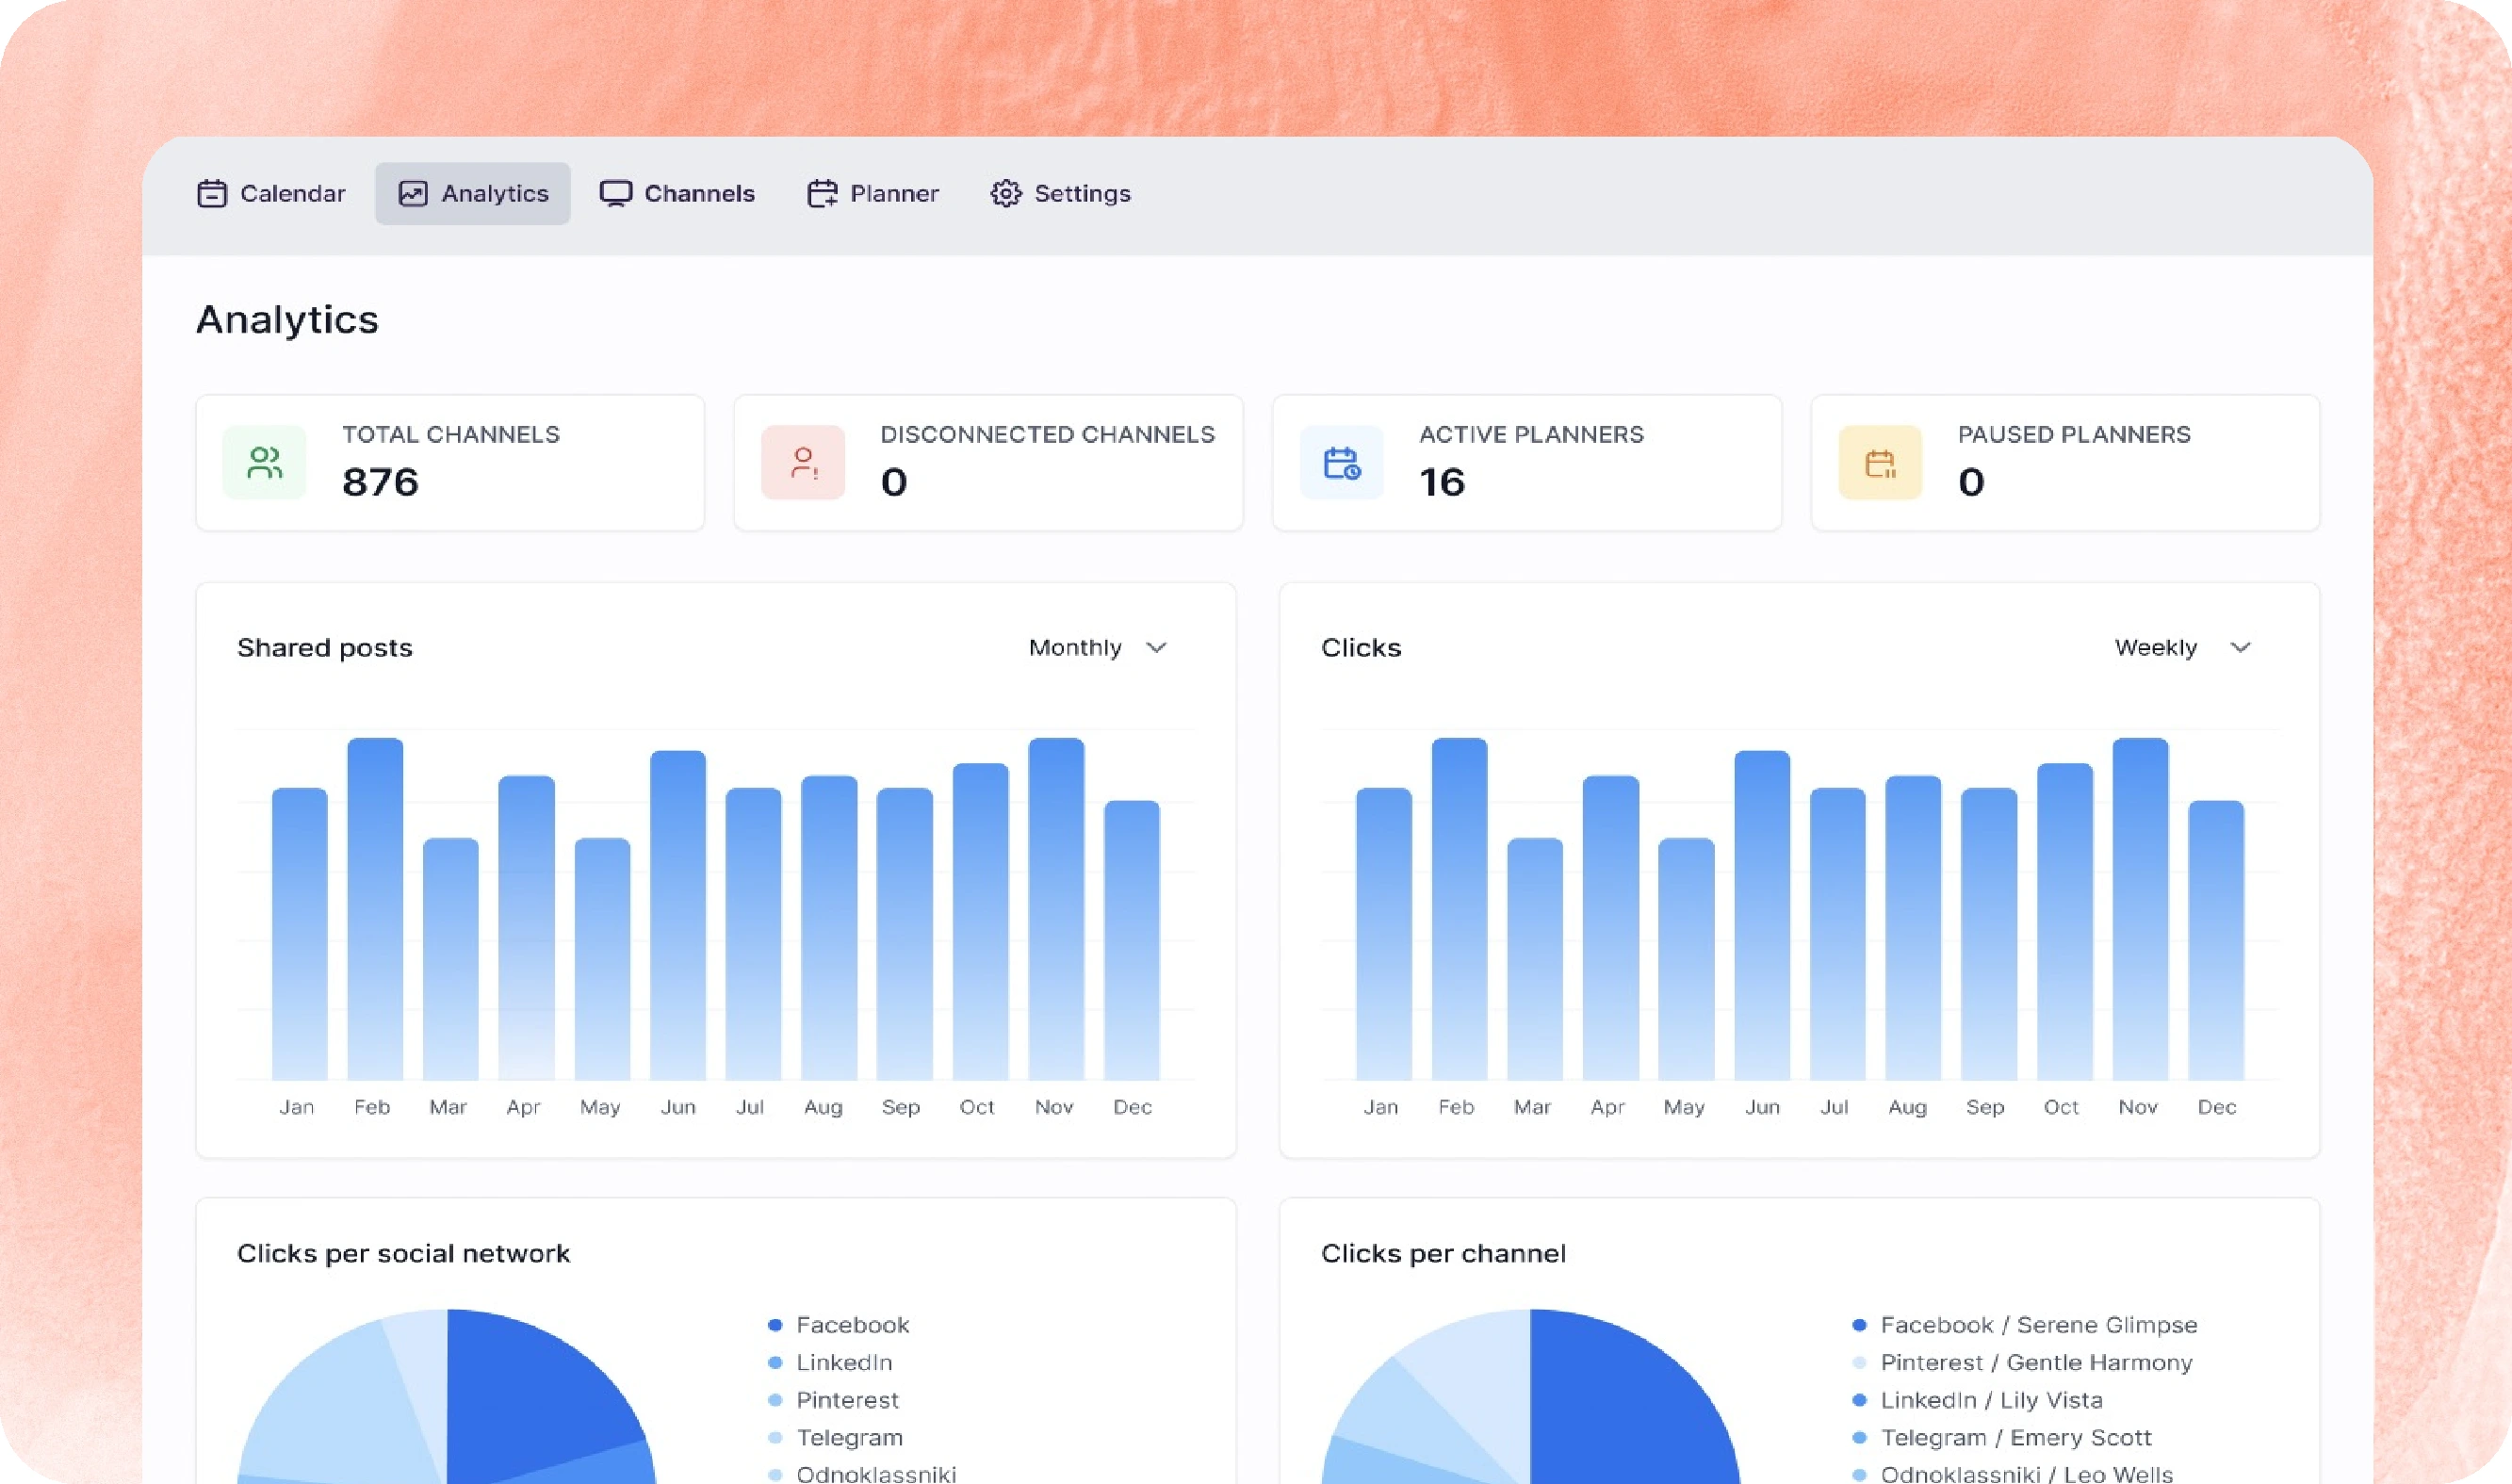Click the Channels monitor icon

[x=616, y=193]
